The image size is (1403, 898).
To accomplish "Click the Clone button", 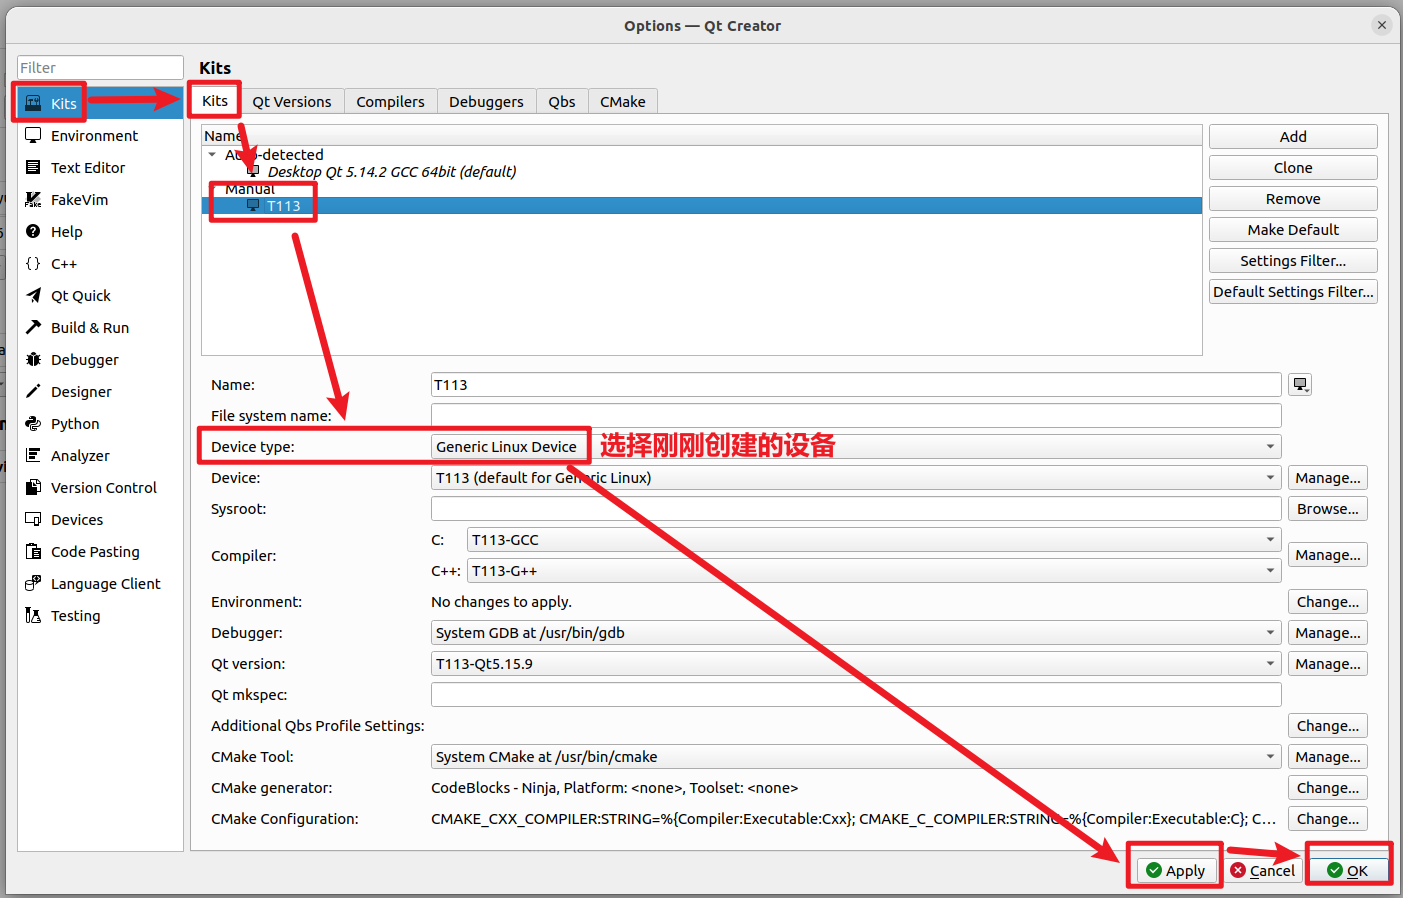I will [x=1293, y=167].
